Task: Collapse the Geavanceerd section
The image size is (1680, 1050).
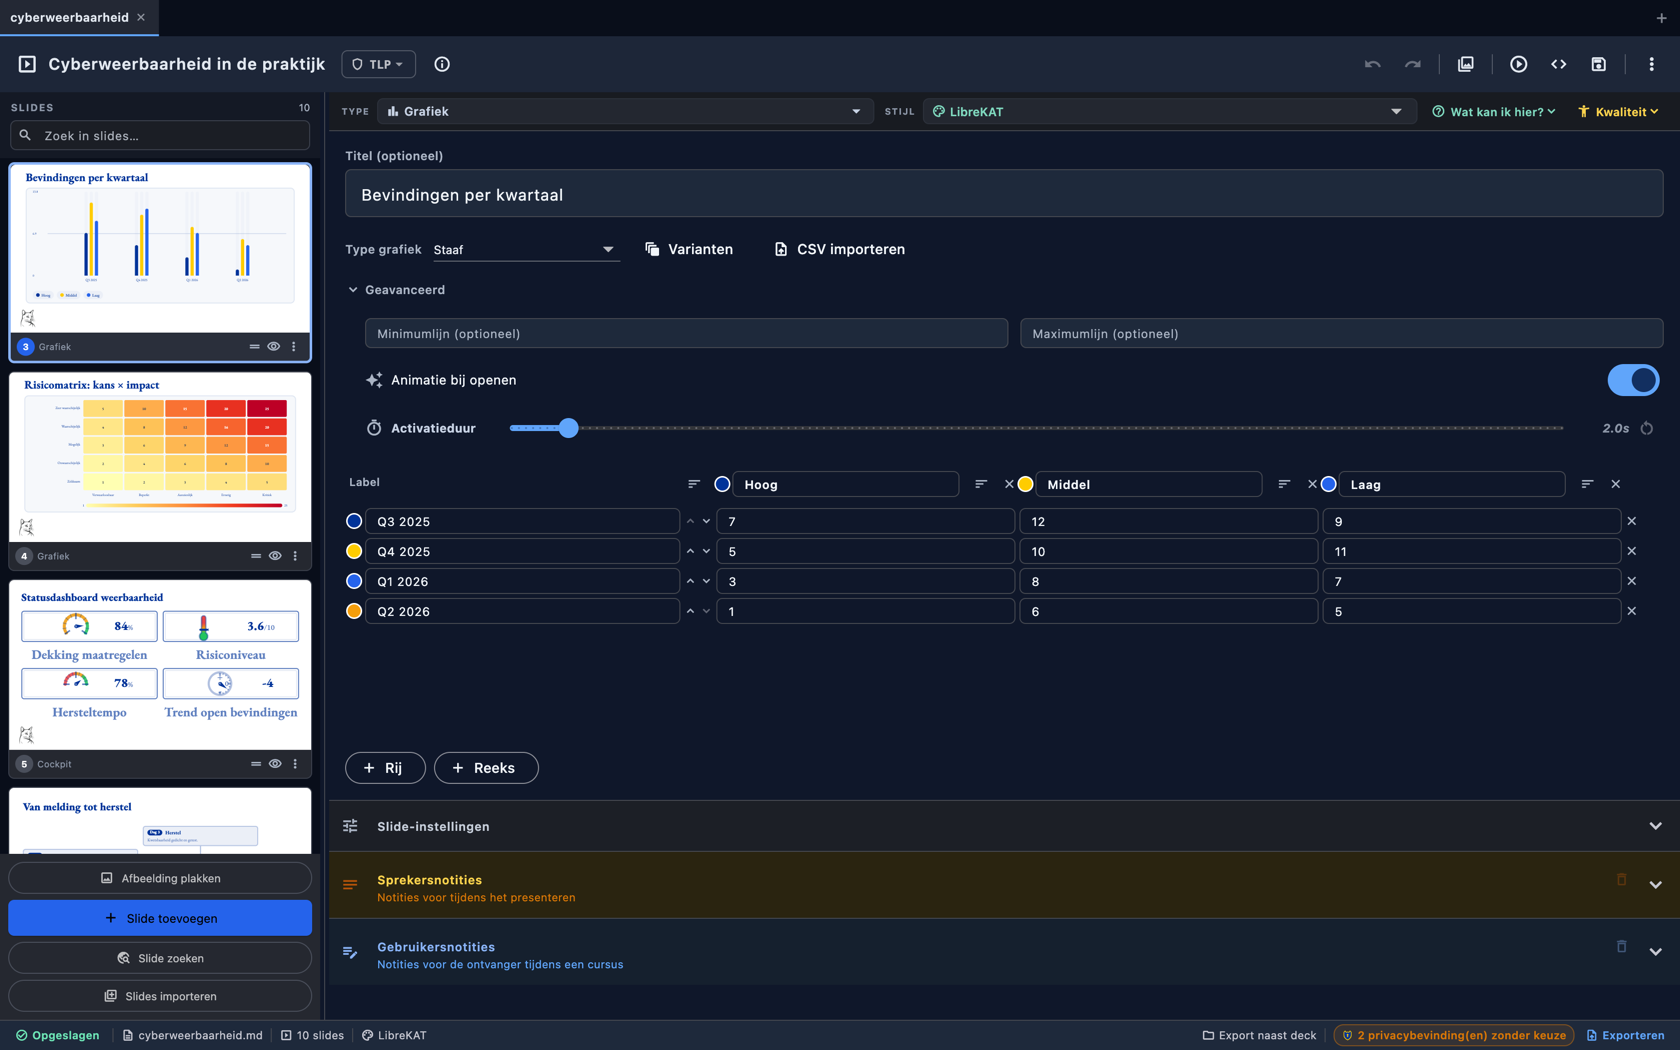Action: [395, 290]
